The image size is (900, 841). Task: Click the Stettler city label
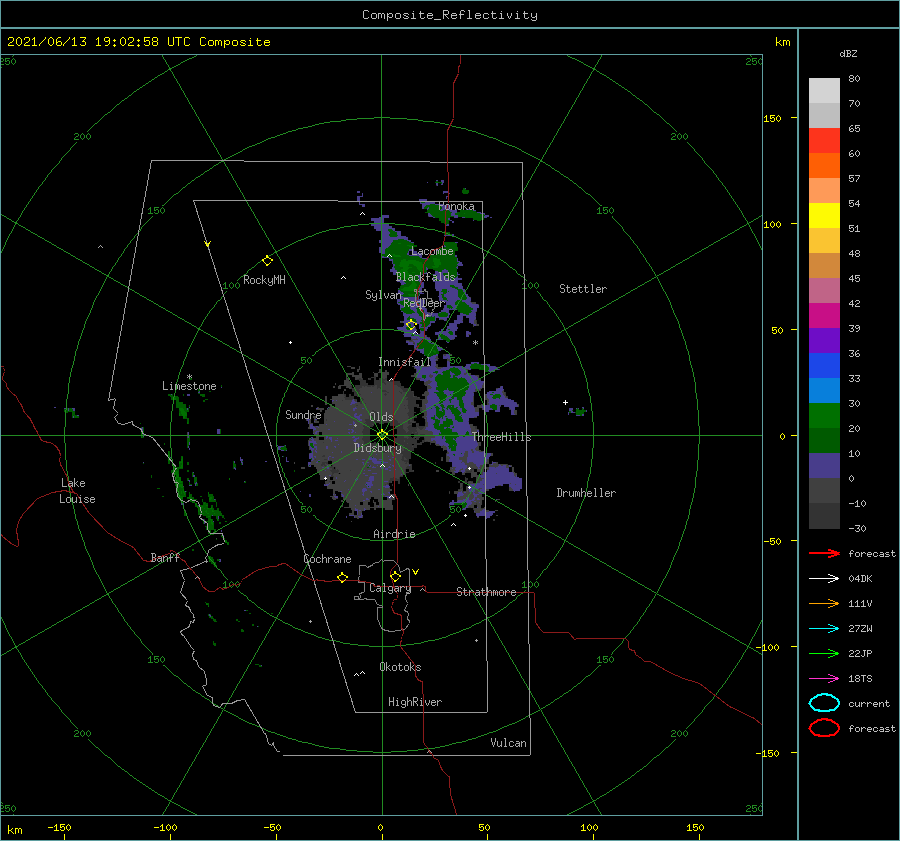tap(583, 289)
